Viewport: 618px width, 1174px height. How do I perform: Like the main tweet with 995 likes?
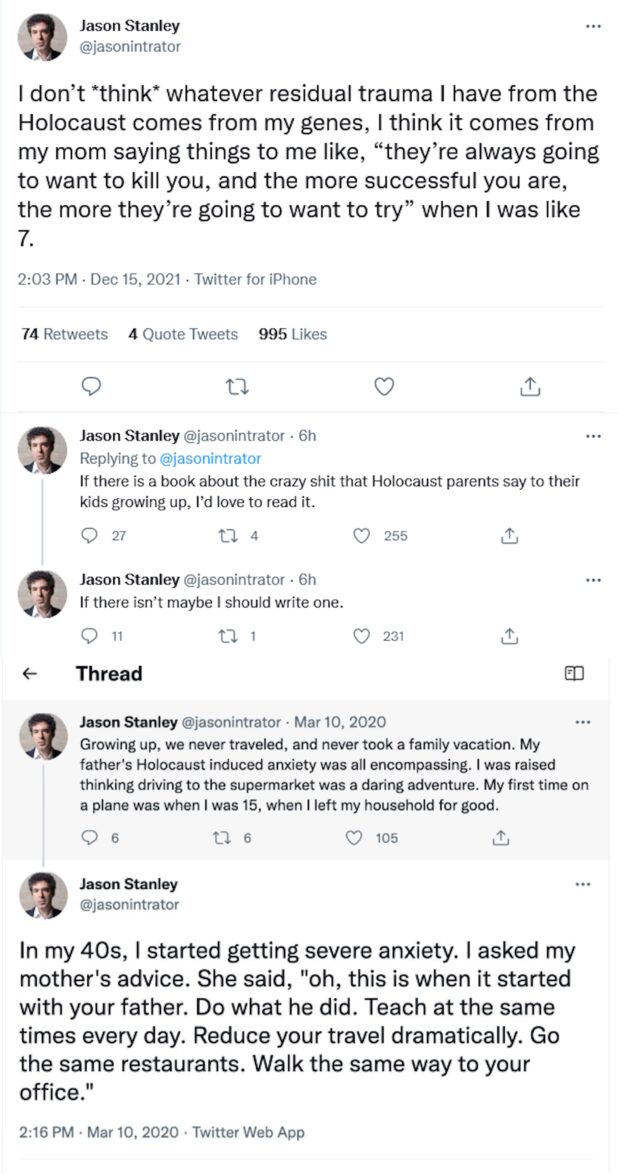click(383, 387)
